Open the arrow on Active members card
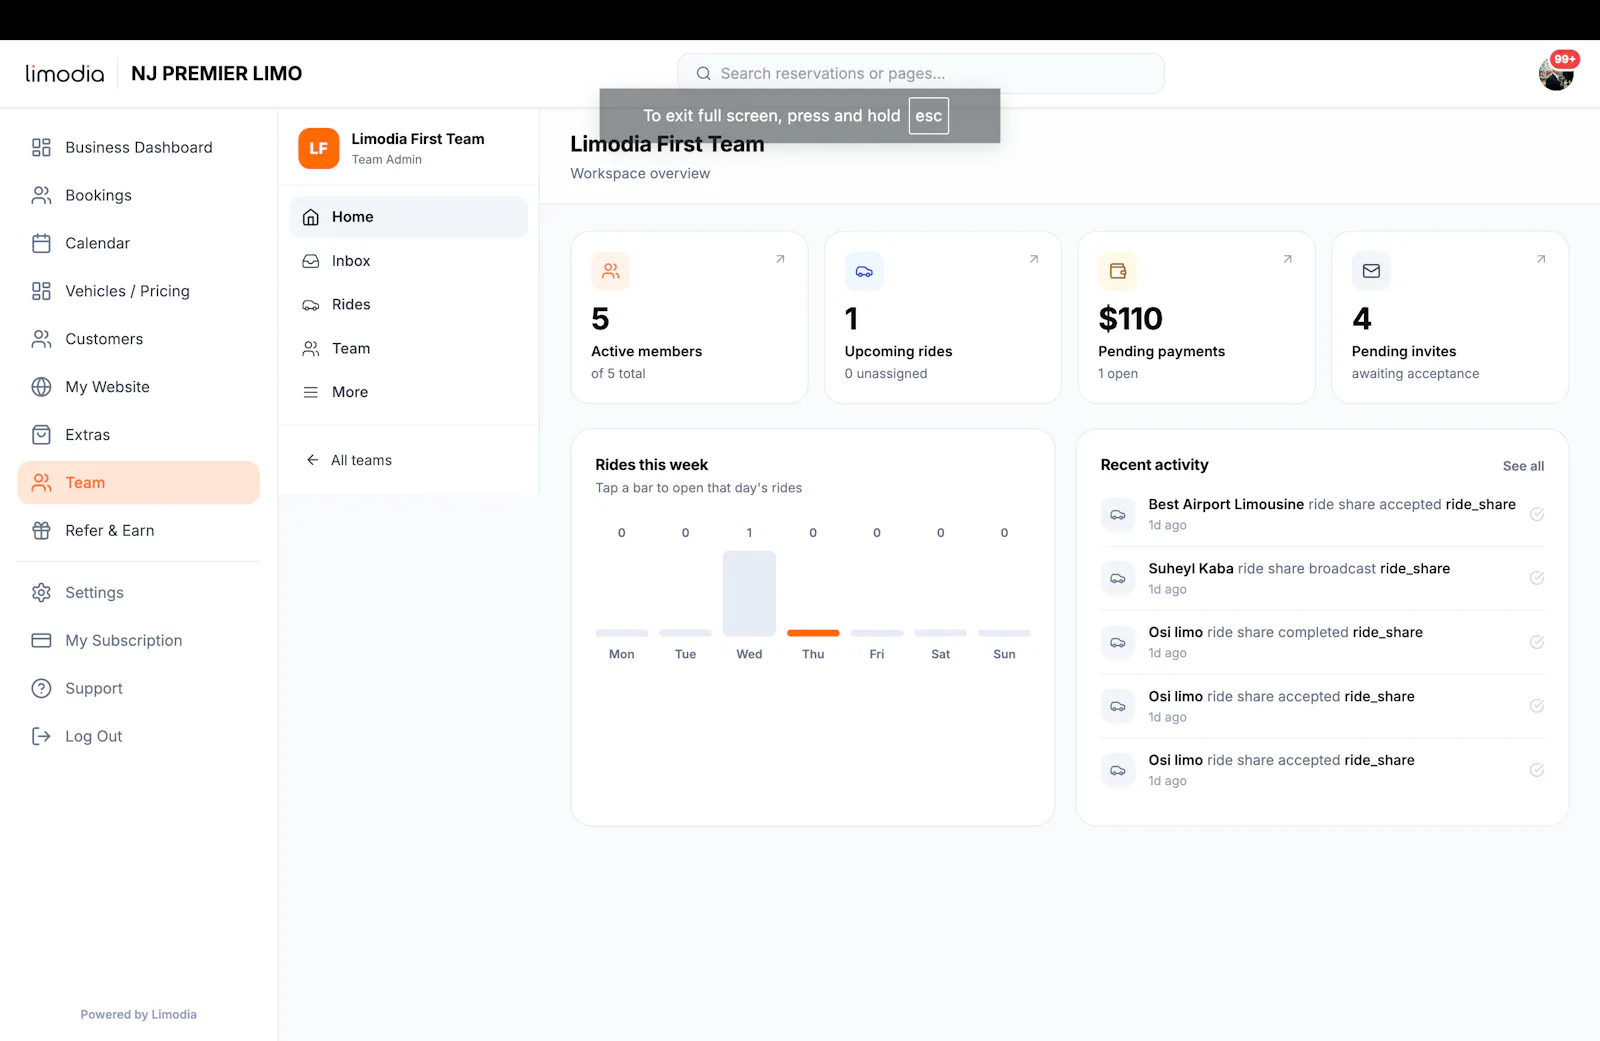 (x=780, y=259)
